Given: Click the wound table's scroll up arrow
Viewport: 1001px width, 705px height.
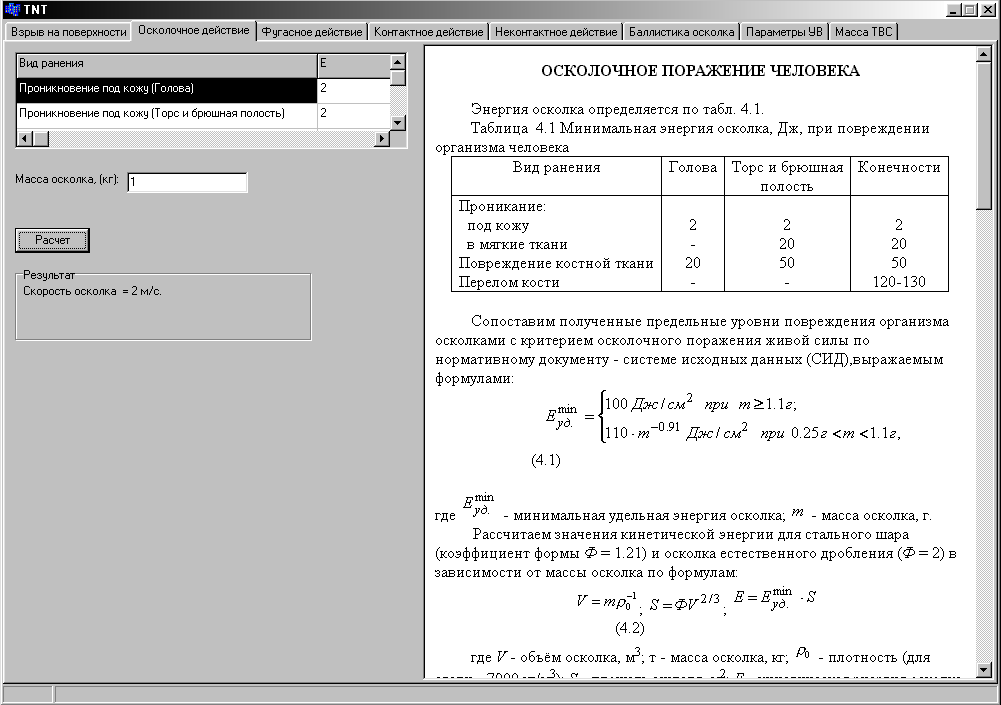Looking at the screenshot, I should click(398, 62).
